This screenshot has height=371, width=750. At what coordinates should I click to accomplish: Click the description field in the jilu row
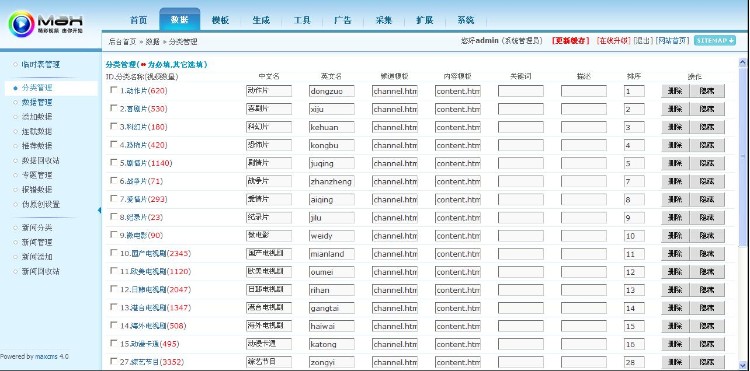pyautogui.click(x=584, y=218)
